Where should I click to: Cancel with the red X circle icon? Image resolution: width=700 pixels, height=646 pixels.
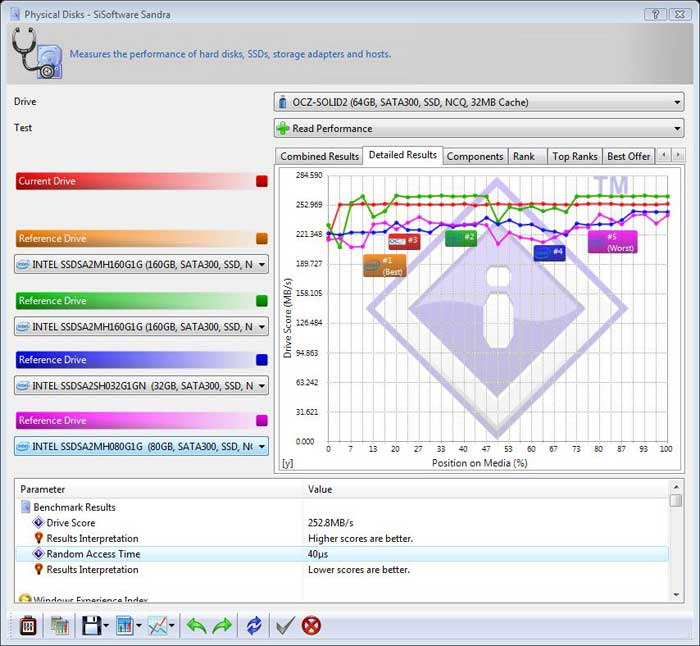click(311, 625)
